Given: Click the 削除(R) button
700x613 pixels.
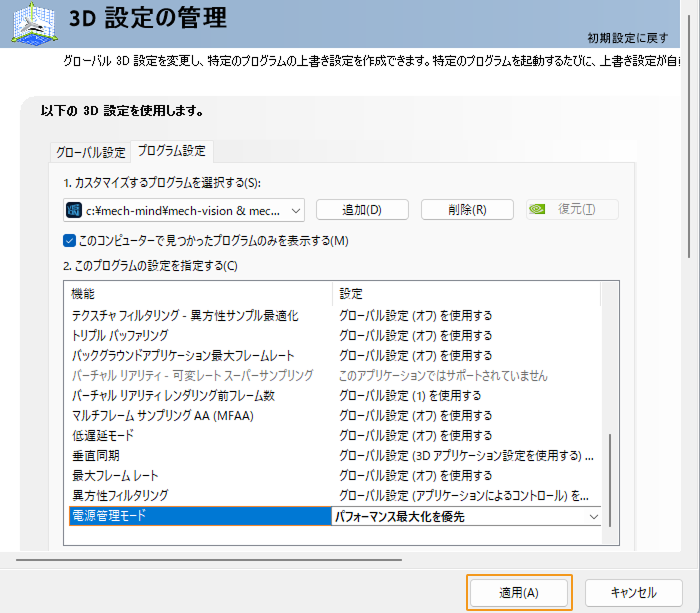Looking at the screenshot, I should click(467, 209).
